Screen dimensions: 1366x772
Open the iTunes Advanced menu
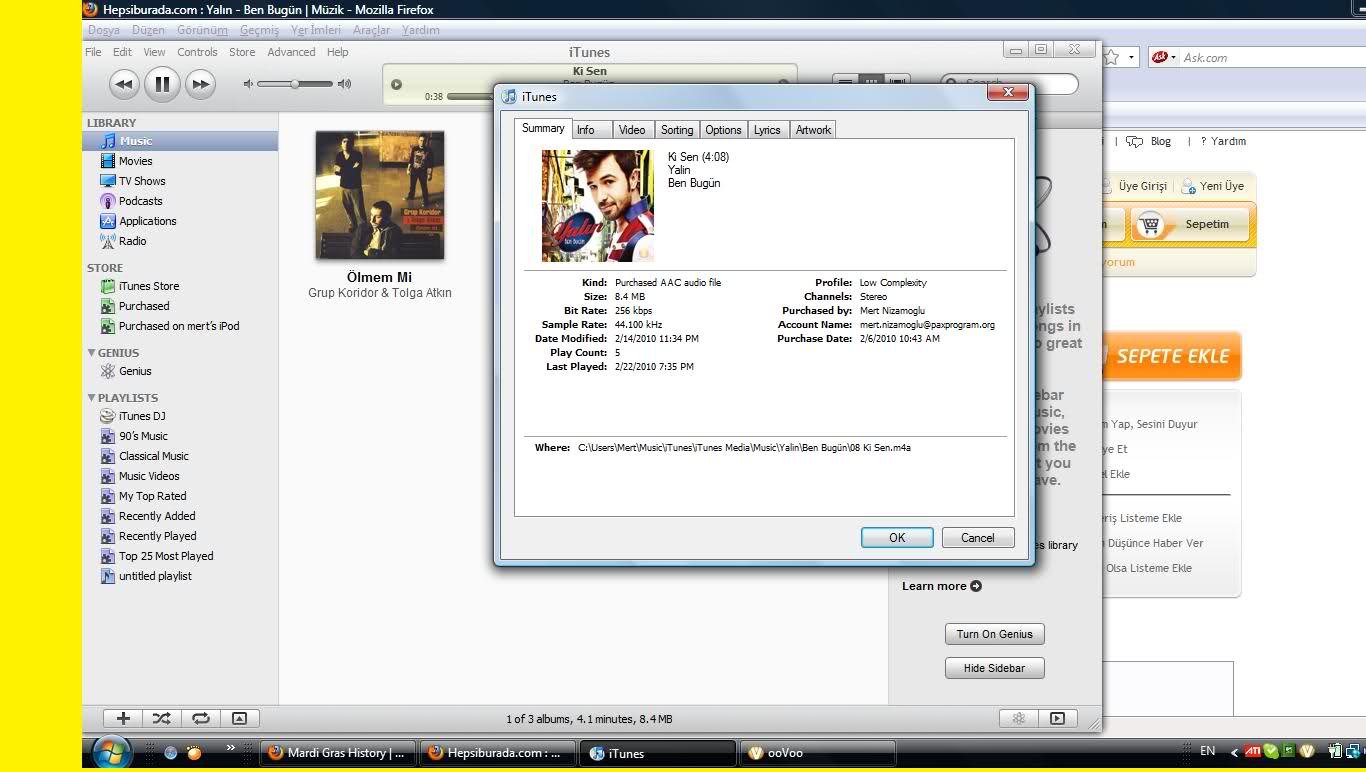click(x=291, y=52)
